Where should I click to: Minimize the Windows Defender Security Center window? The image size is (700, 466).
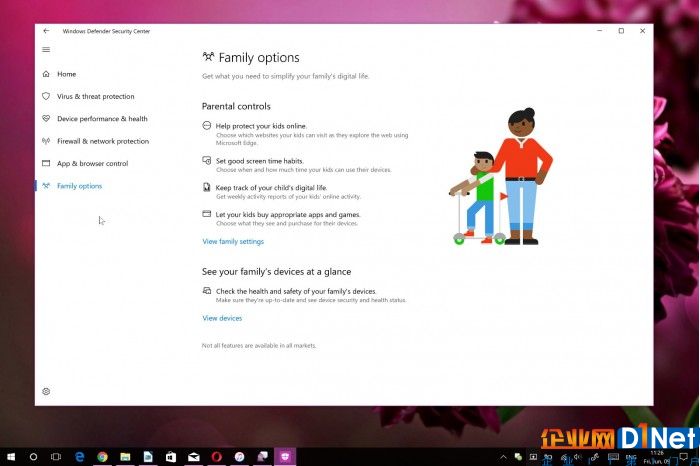(x=600, y=31)
